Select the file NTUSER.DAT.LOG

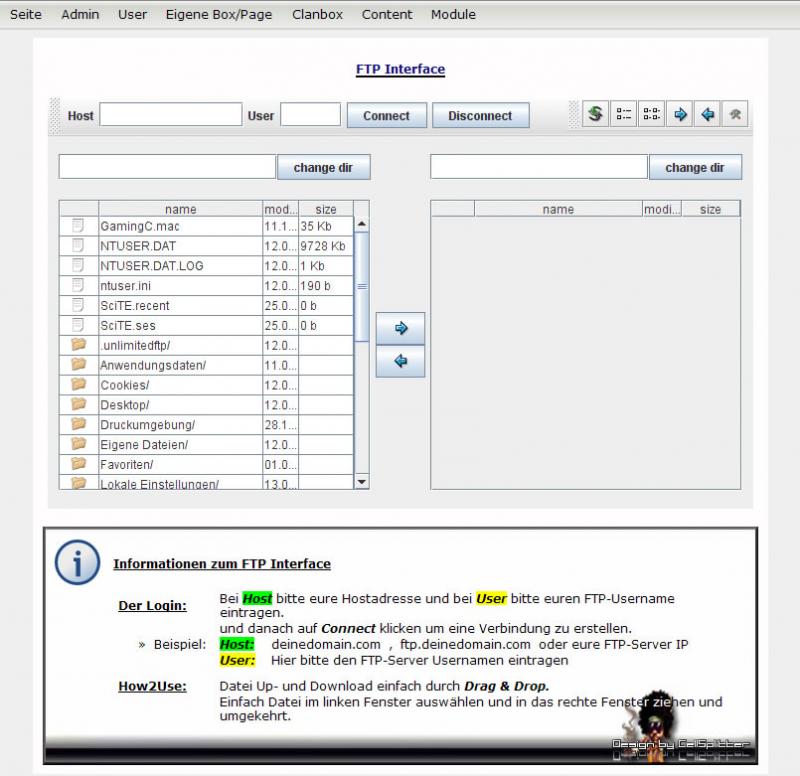tap(152, 266)
